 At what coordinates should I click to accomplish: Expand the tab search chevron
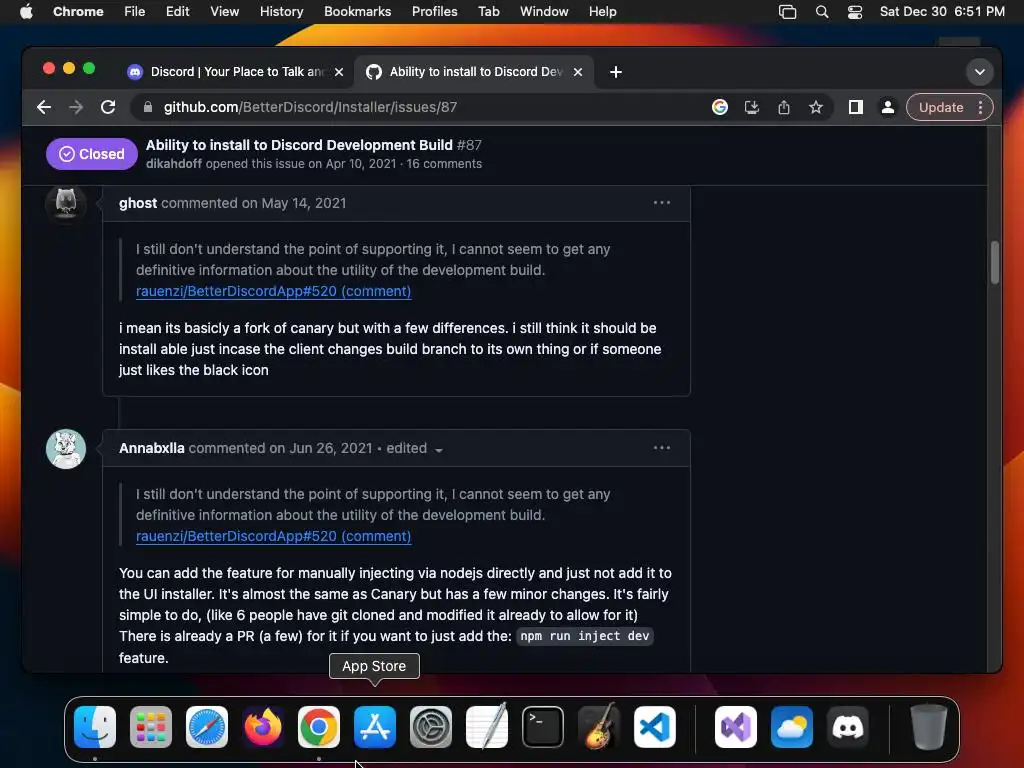pyautogui.click(x=980, y=72)
